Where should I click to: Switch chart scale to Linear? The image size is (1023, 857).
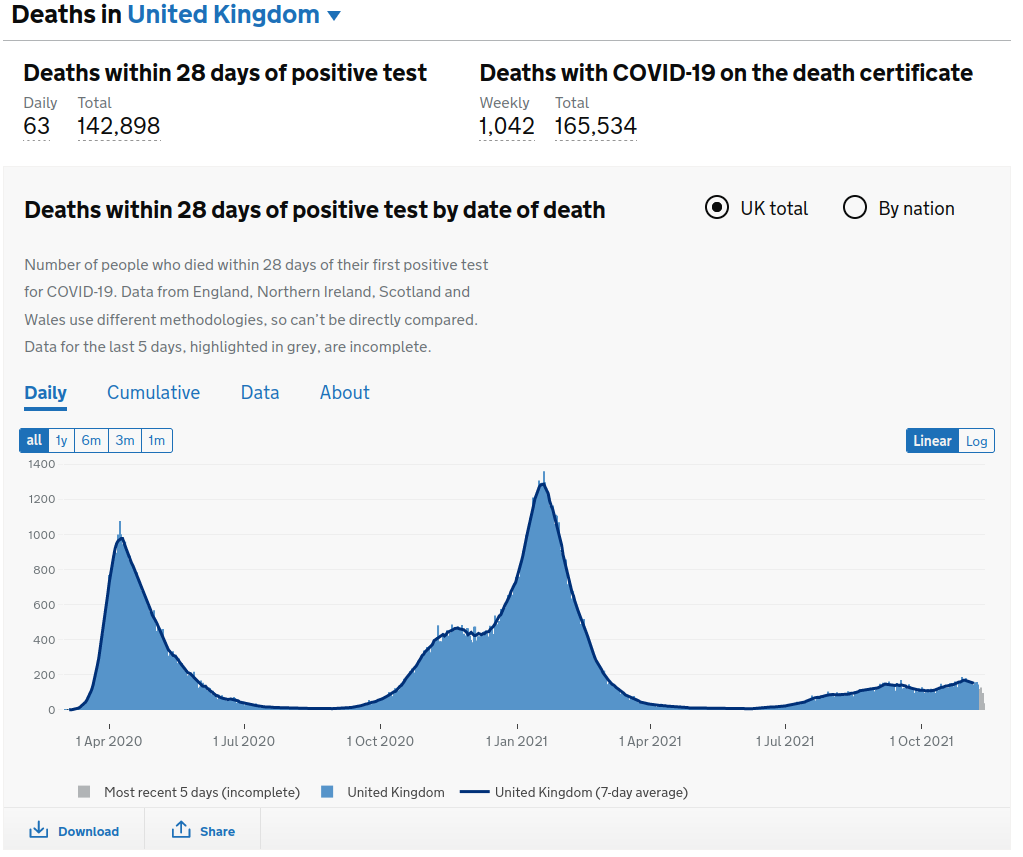coord(932,441)
